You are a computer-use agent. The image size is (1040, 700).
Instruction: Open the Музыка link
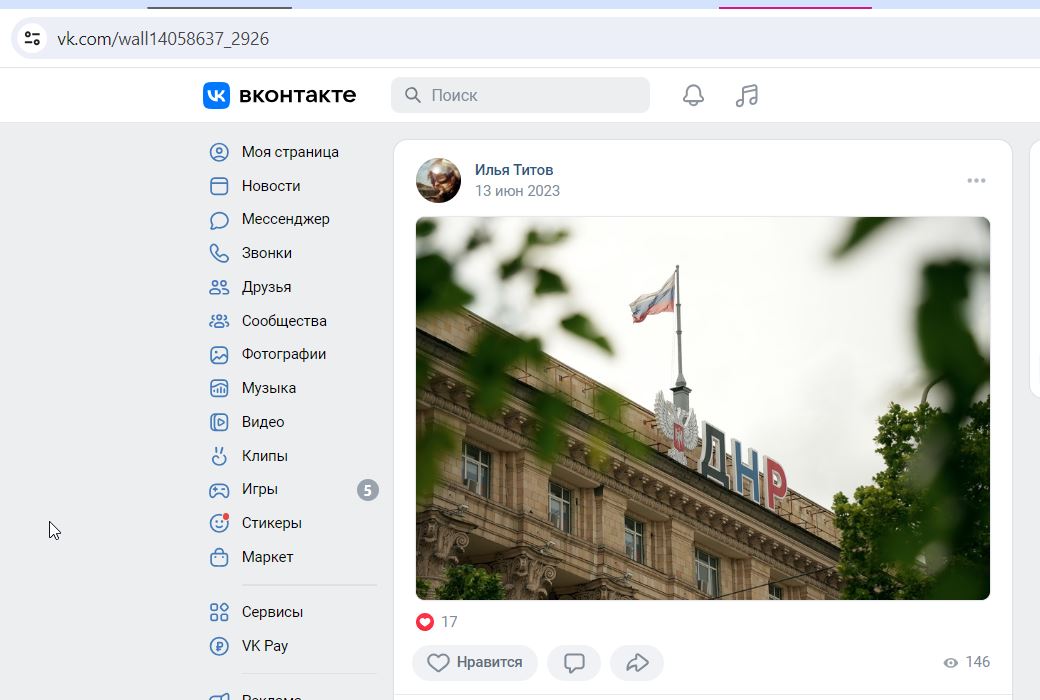[269, 388]
